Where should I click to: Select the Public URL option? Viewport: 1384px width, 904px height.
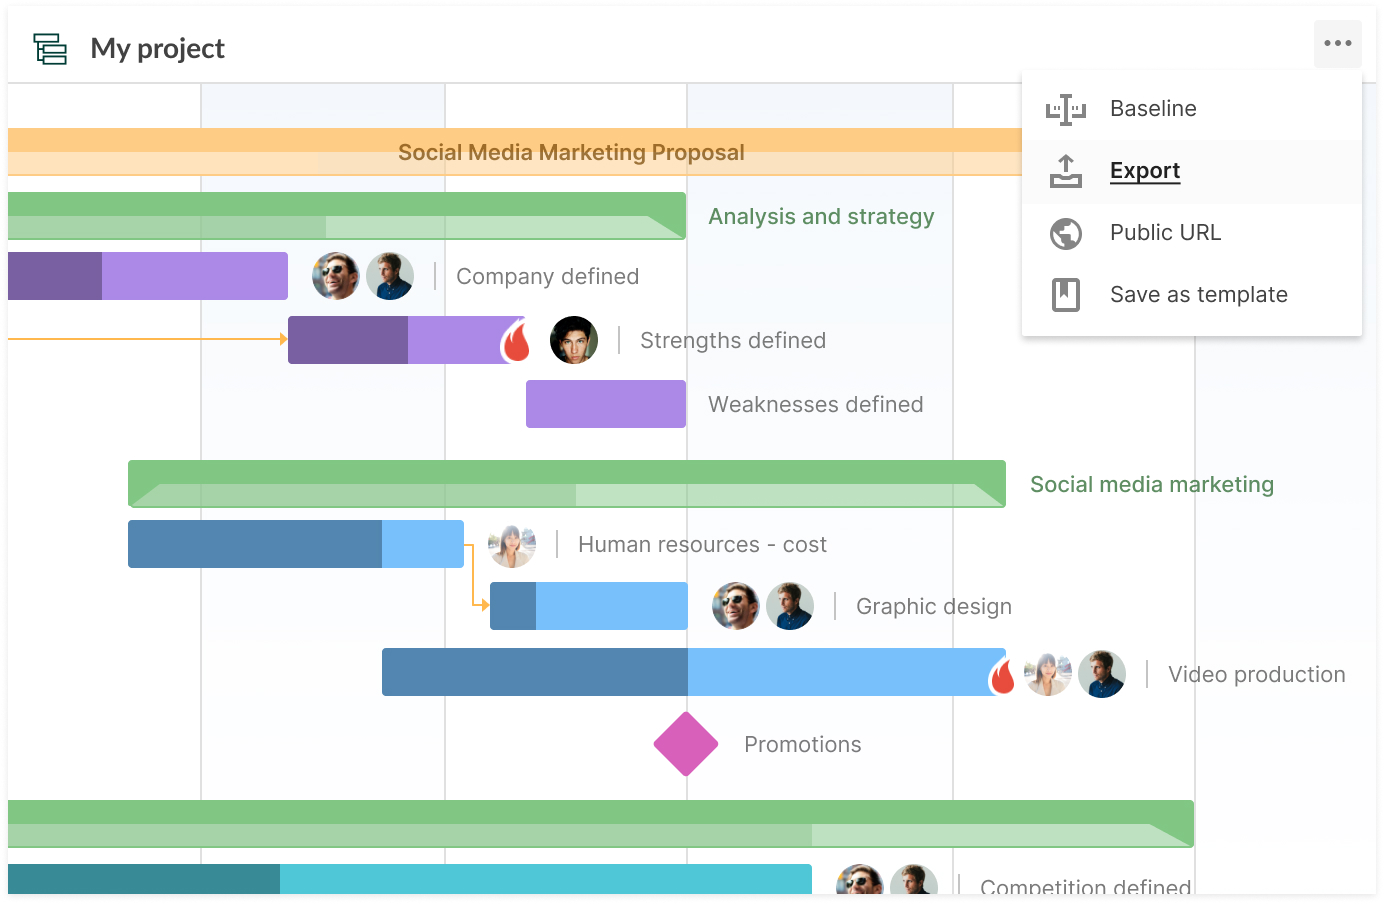pyautogui.click(x=1165, y=233)
